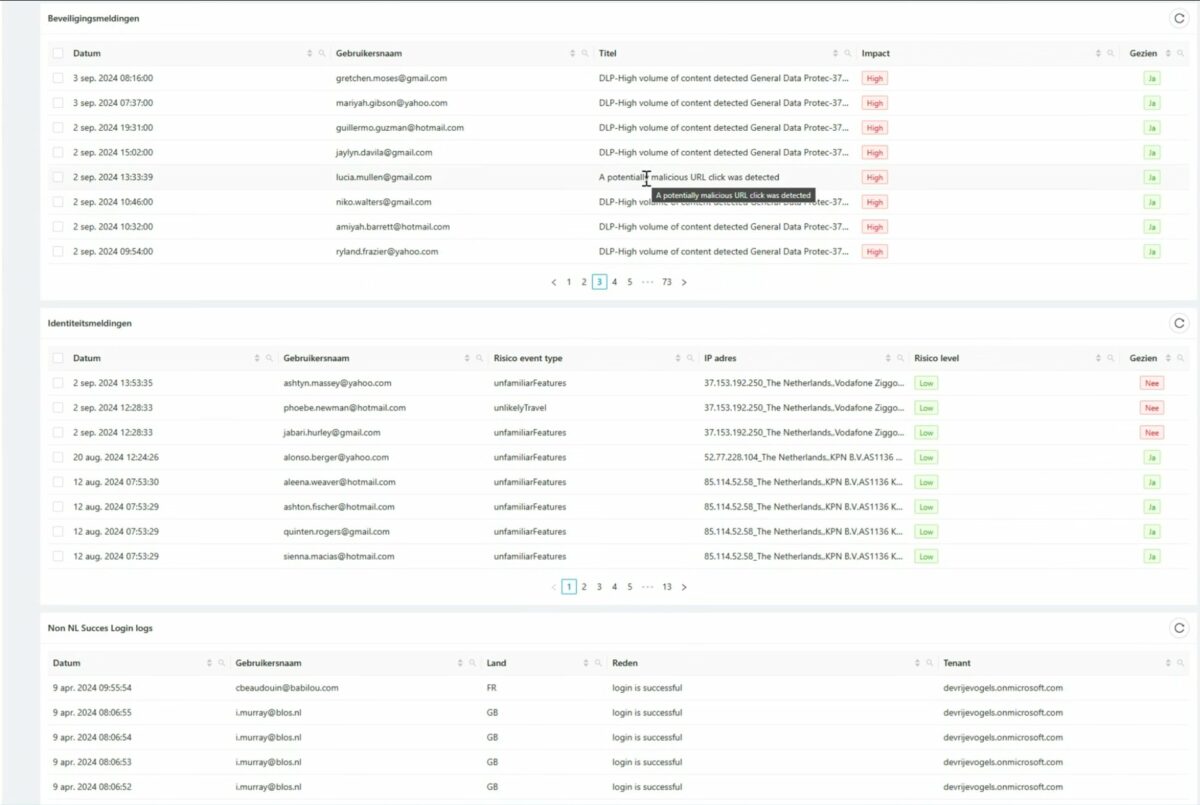Click niko.walters@gmail.com username cell
The height and width of the screenshot is (805, 1200).
coord(384,202)
